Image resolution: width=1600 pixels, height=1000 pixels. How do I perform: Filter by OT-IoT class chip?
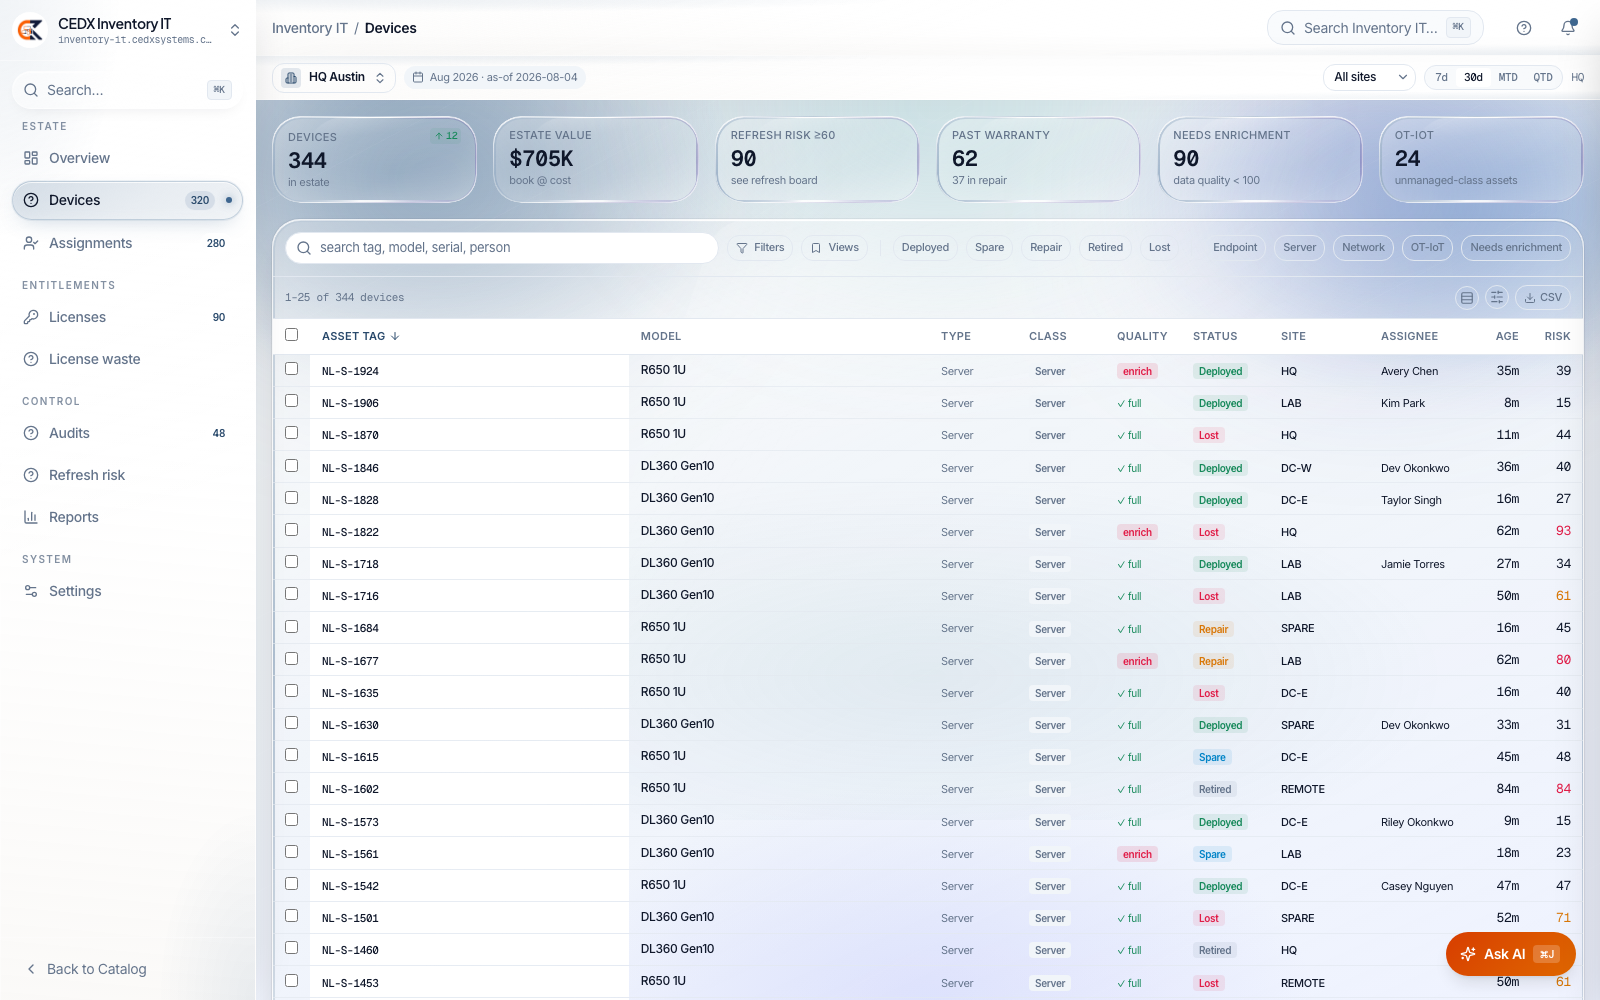tap(1427, 247)
